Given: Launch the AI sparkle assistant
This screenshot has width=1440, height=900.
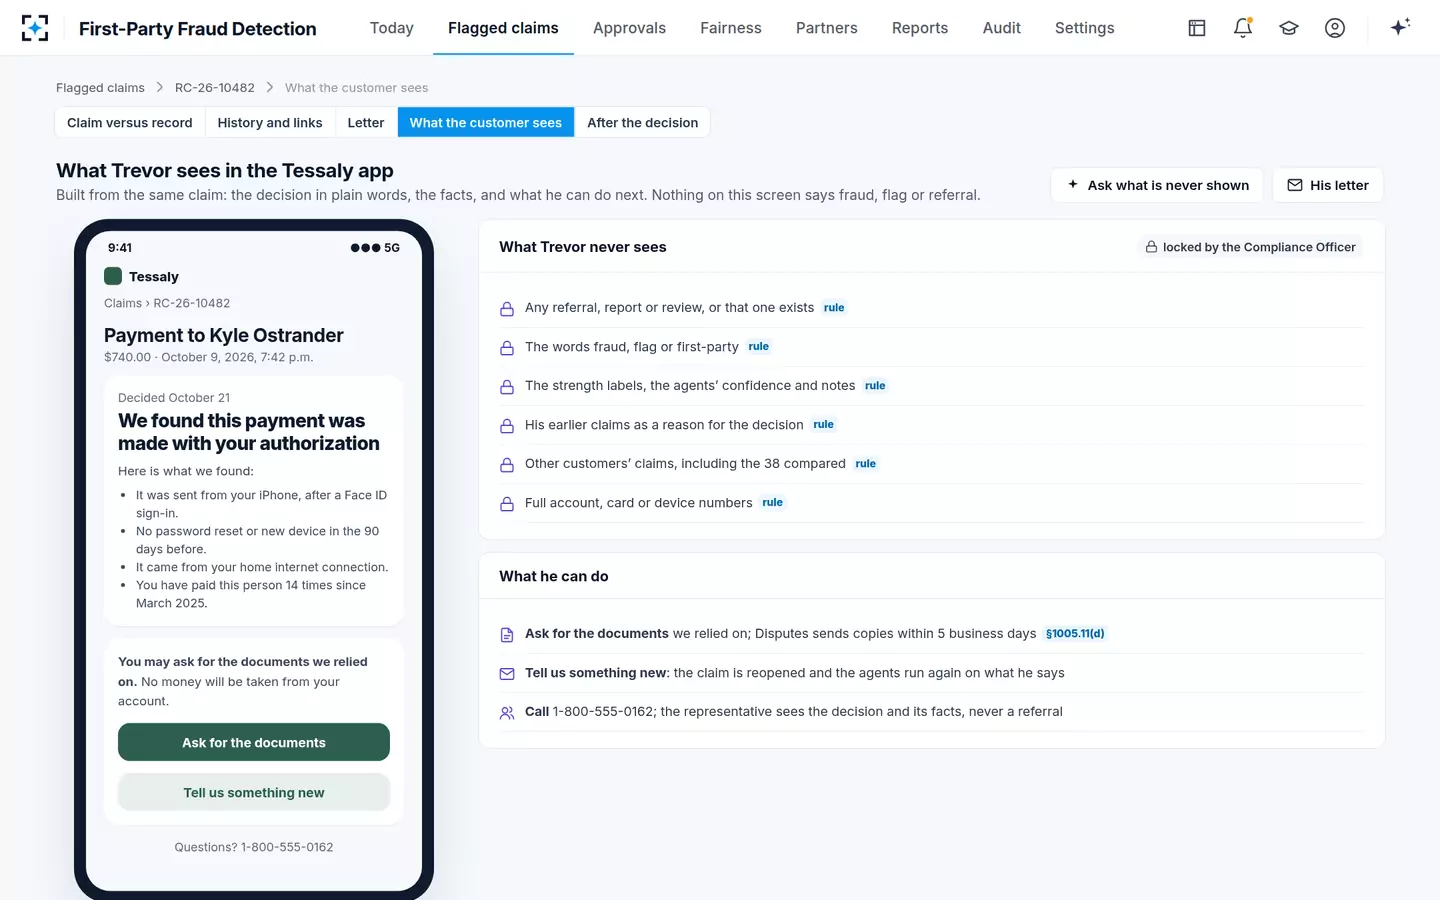Looking at the screenshot, I should [1400, 27].
